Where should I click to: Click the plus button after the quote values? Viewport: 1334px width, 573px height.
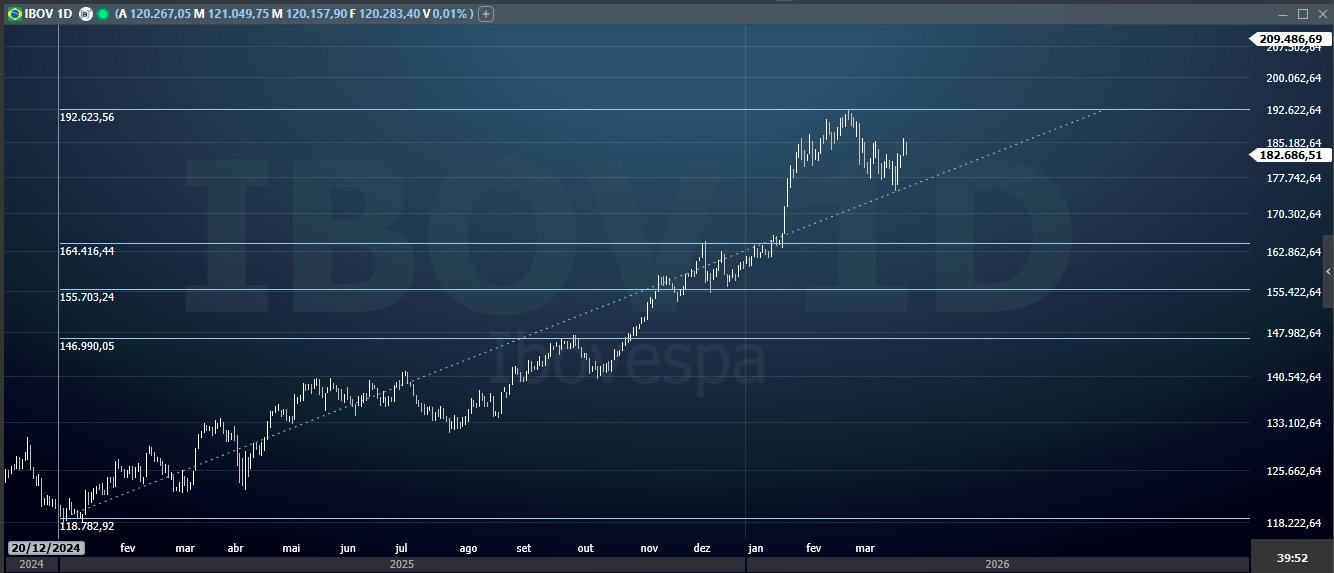pos(486,14)
